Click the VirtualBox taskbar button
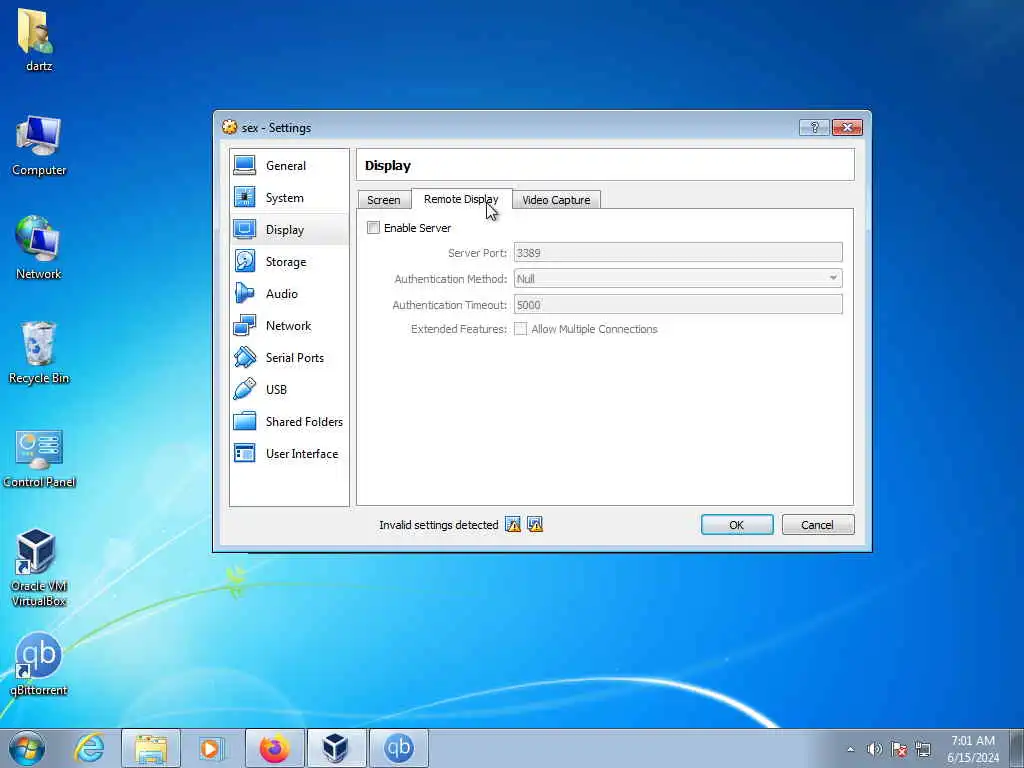This screenshot has height=768, width=1024. coord(336,748)
